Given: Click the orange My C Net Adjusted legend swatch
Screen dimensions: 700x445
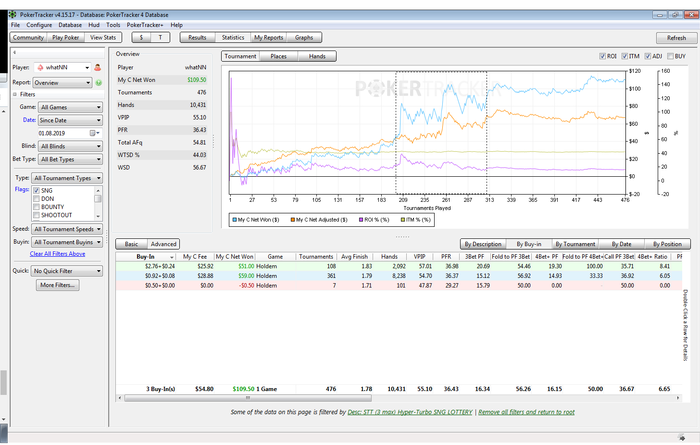Looking at the screenshot, I should coord(293,220).
